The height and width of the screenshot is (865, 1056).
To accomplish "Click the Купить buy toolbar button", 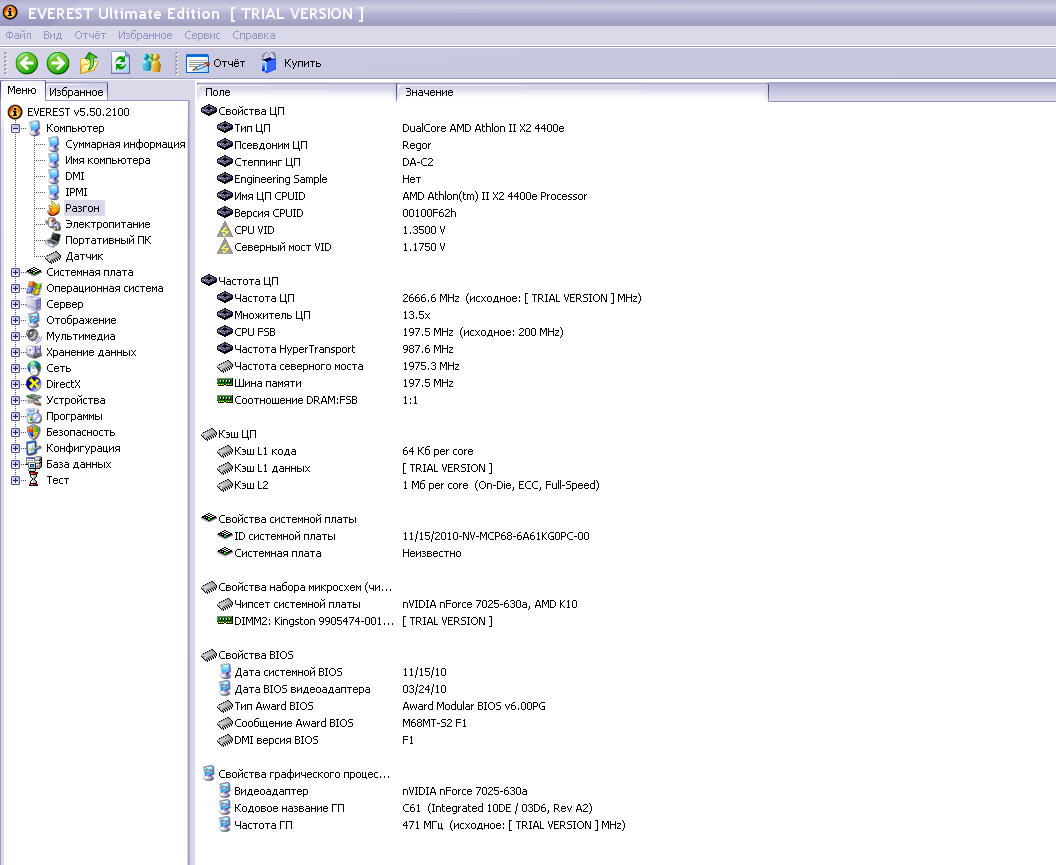I will coord(291,63).
